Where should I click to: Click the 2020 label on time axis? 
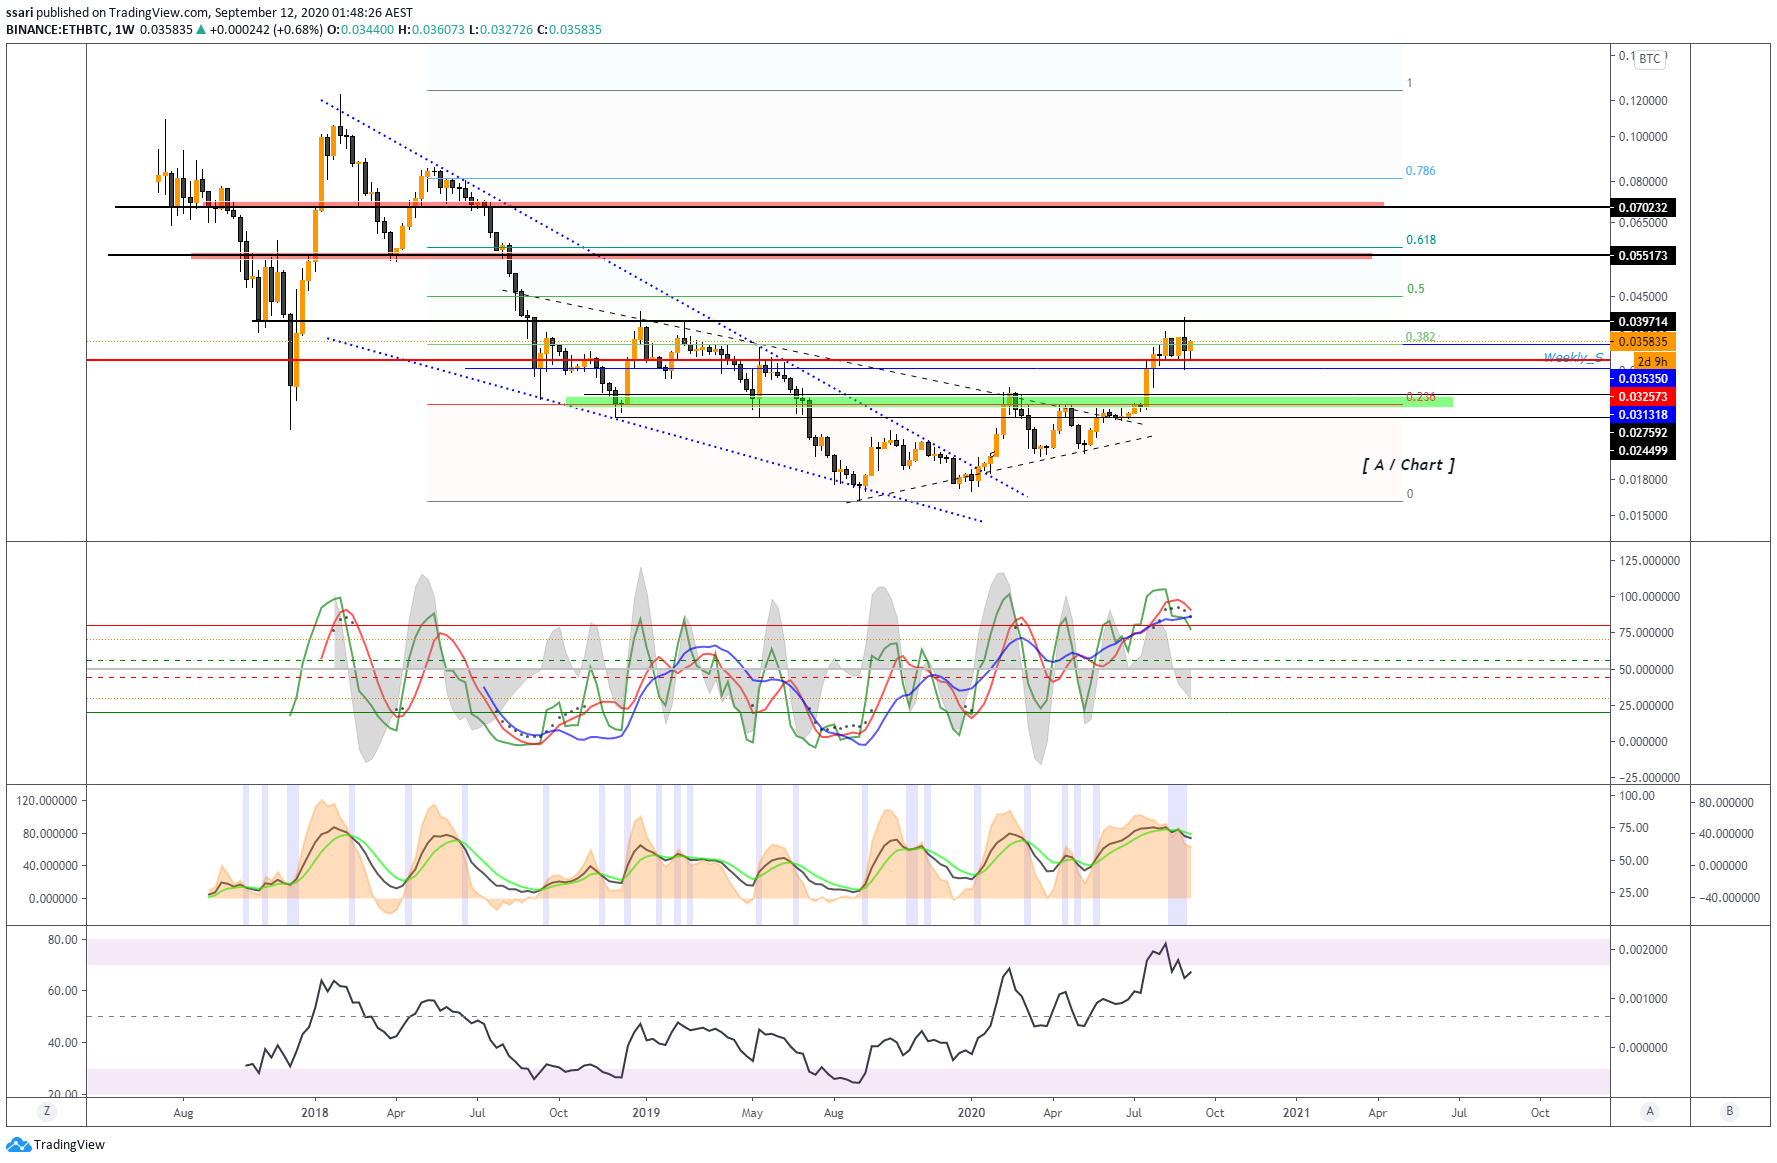pos(971,1112)
